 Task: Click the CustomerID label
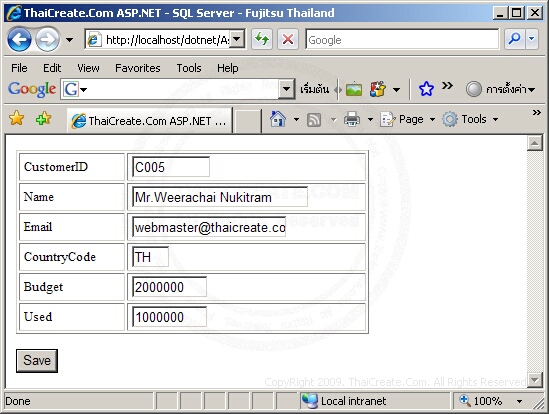[56, 167]
